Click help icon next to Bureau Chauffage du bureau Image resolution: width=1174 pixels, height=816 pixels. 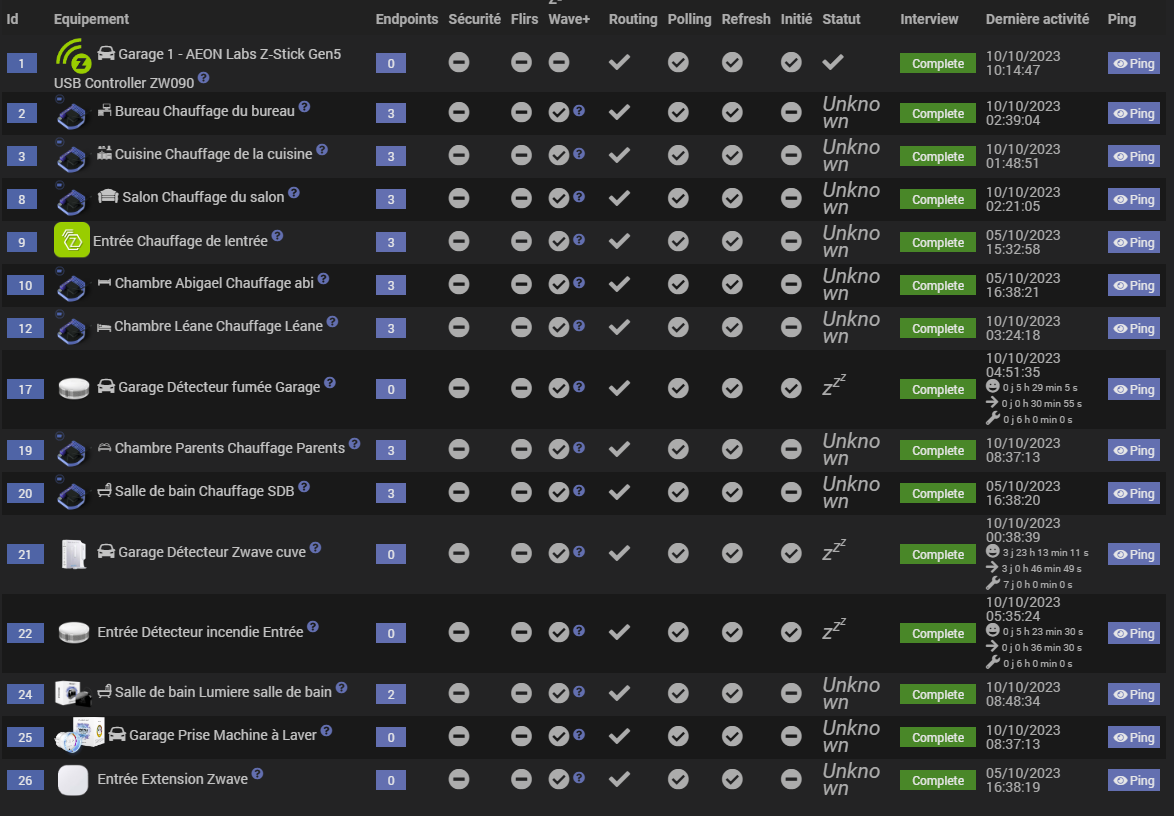[304, 107]
